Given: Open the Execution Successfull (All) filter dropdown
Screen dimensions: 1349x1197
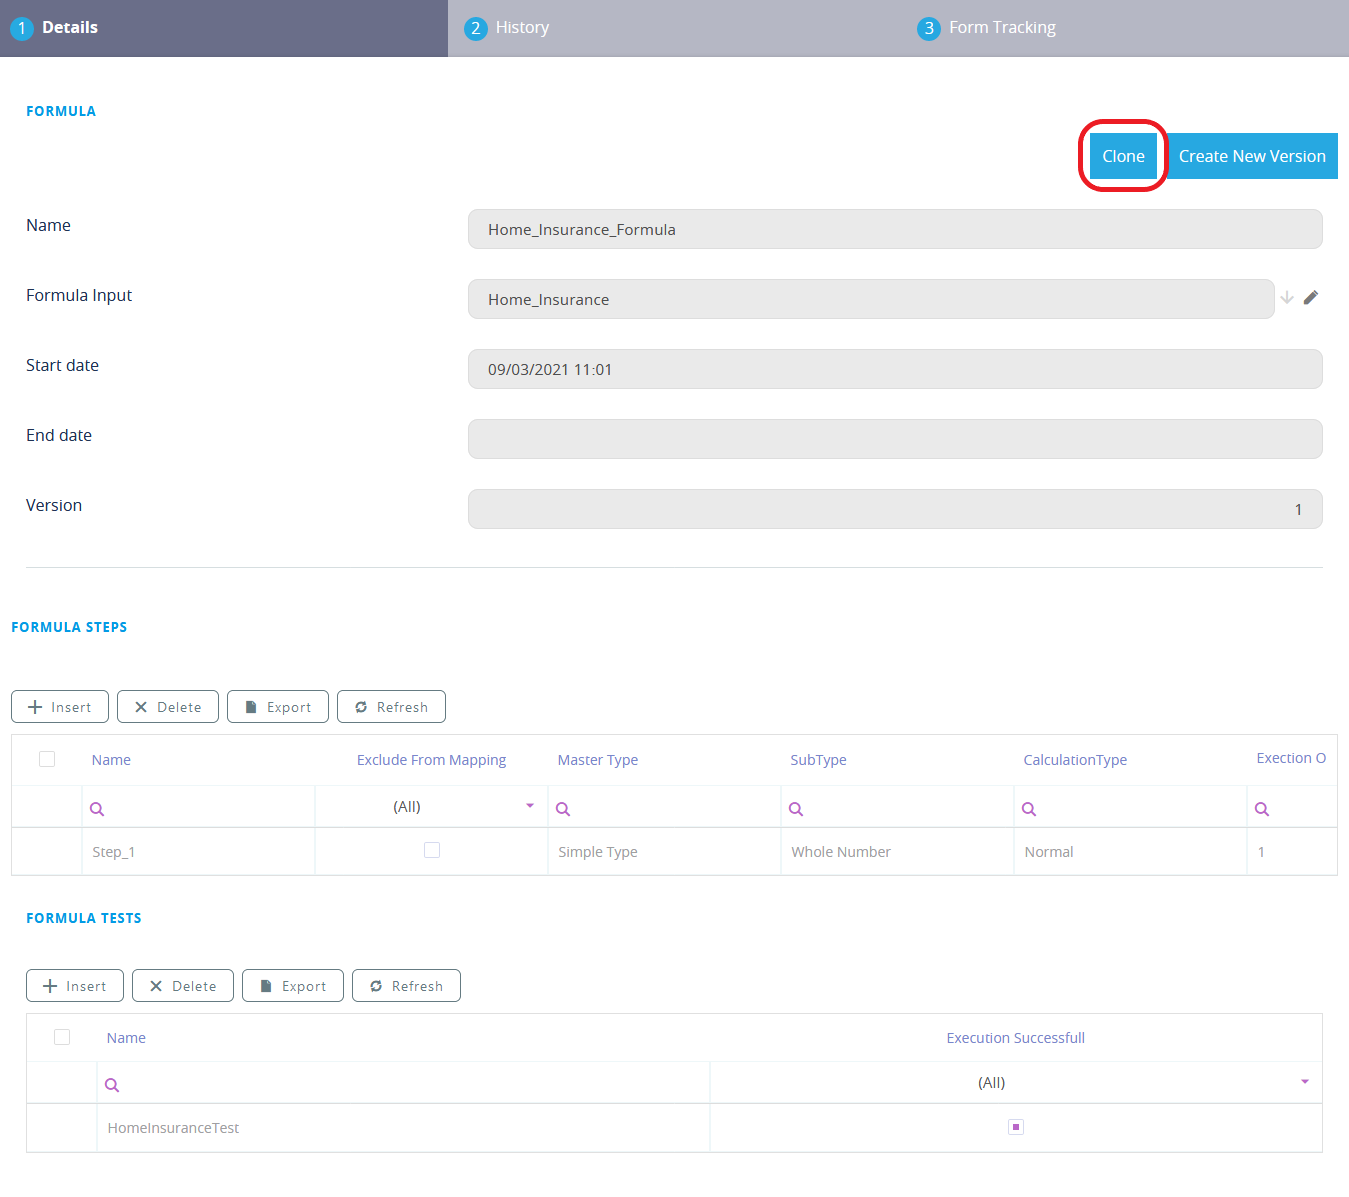Looking at the screenshot, I should coord(1304,1082).
